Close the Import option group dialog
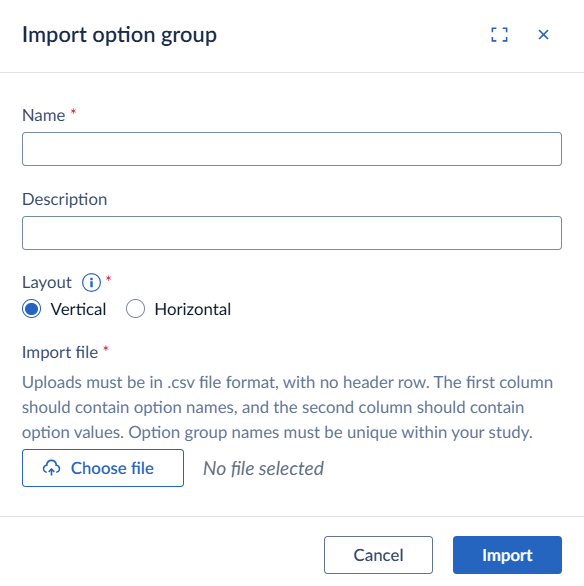The width and height of the screenshot is (584, 586). 543,35
